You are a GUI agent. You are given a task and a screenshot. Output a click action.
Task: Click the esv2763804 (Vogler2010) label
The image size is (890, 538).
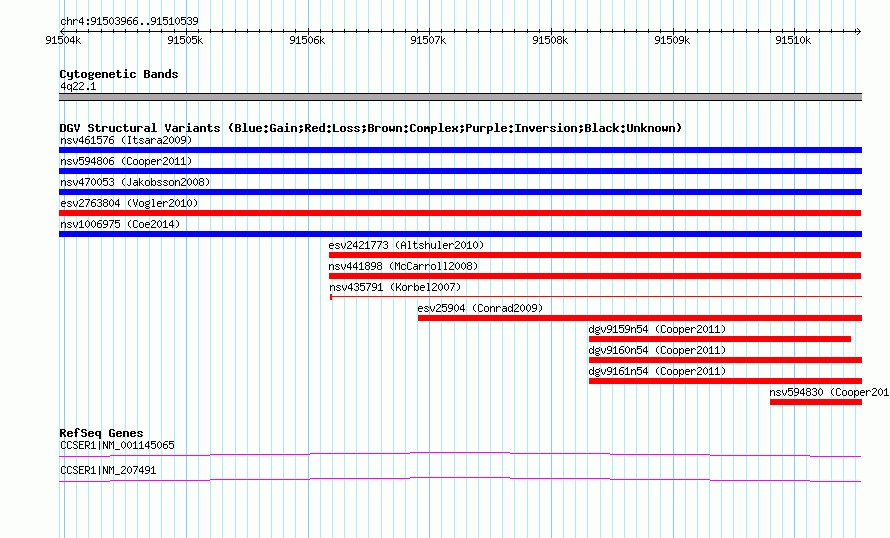point(129,203)
